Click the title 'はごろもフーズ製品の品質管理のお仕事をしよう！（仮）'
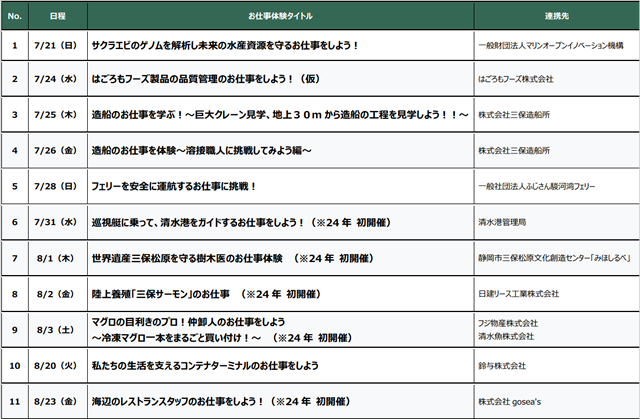The width and height of the screenshot is (640, 419). click(x=206, y=79)
